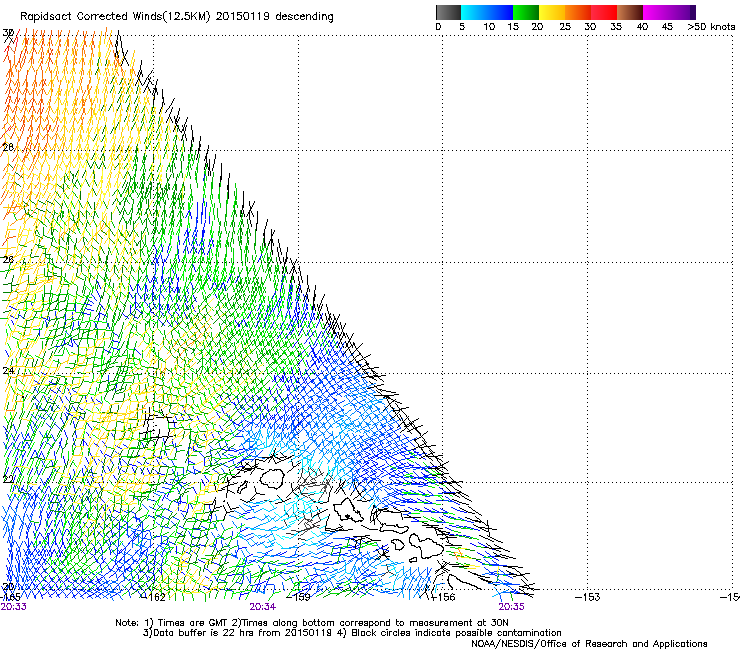
Task: Click the '40' legend scale label
Action: 642,27
